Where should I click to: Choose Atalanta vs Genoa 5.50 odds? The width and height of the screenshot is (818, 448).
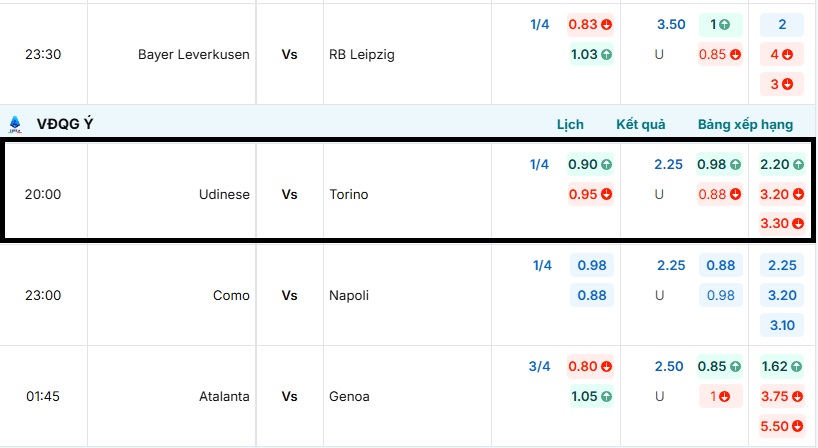782,426
